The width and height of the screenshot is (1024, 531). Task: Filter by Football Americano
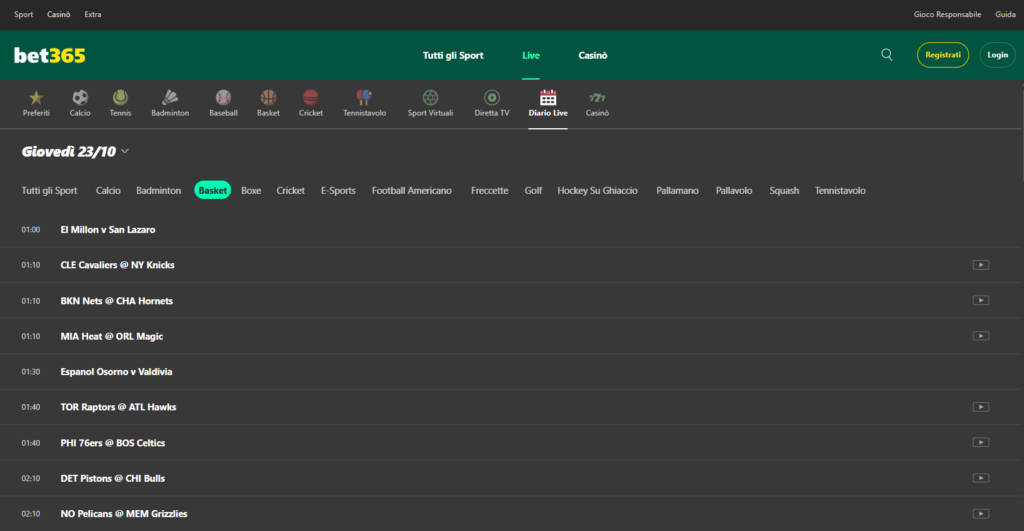point(411,190)
